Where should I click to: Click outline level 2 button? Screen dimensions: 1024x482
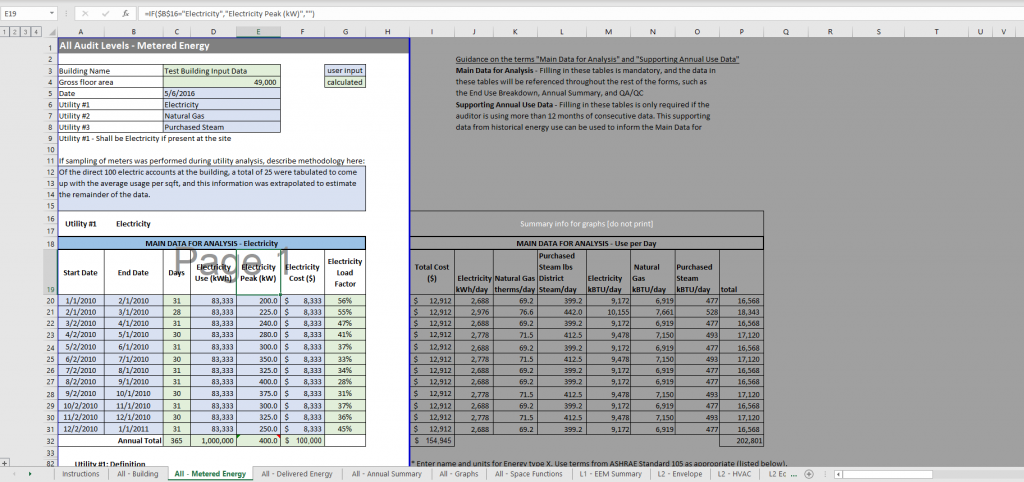pos(15,31)
